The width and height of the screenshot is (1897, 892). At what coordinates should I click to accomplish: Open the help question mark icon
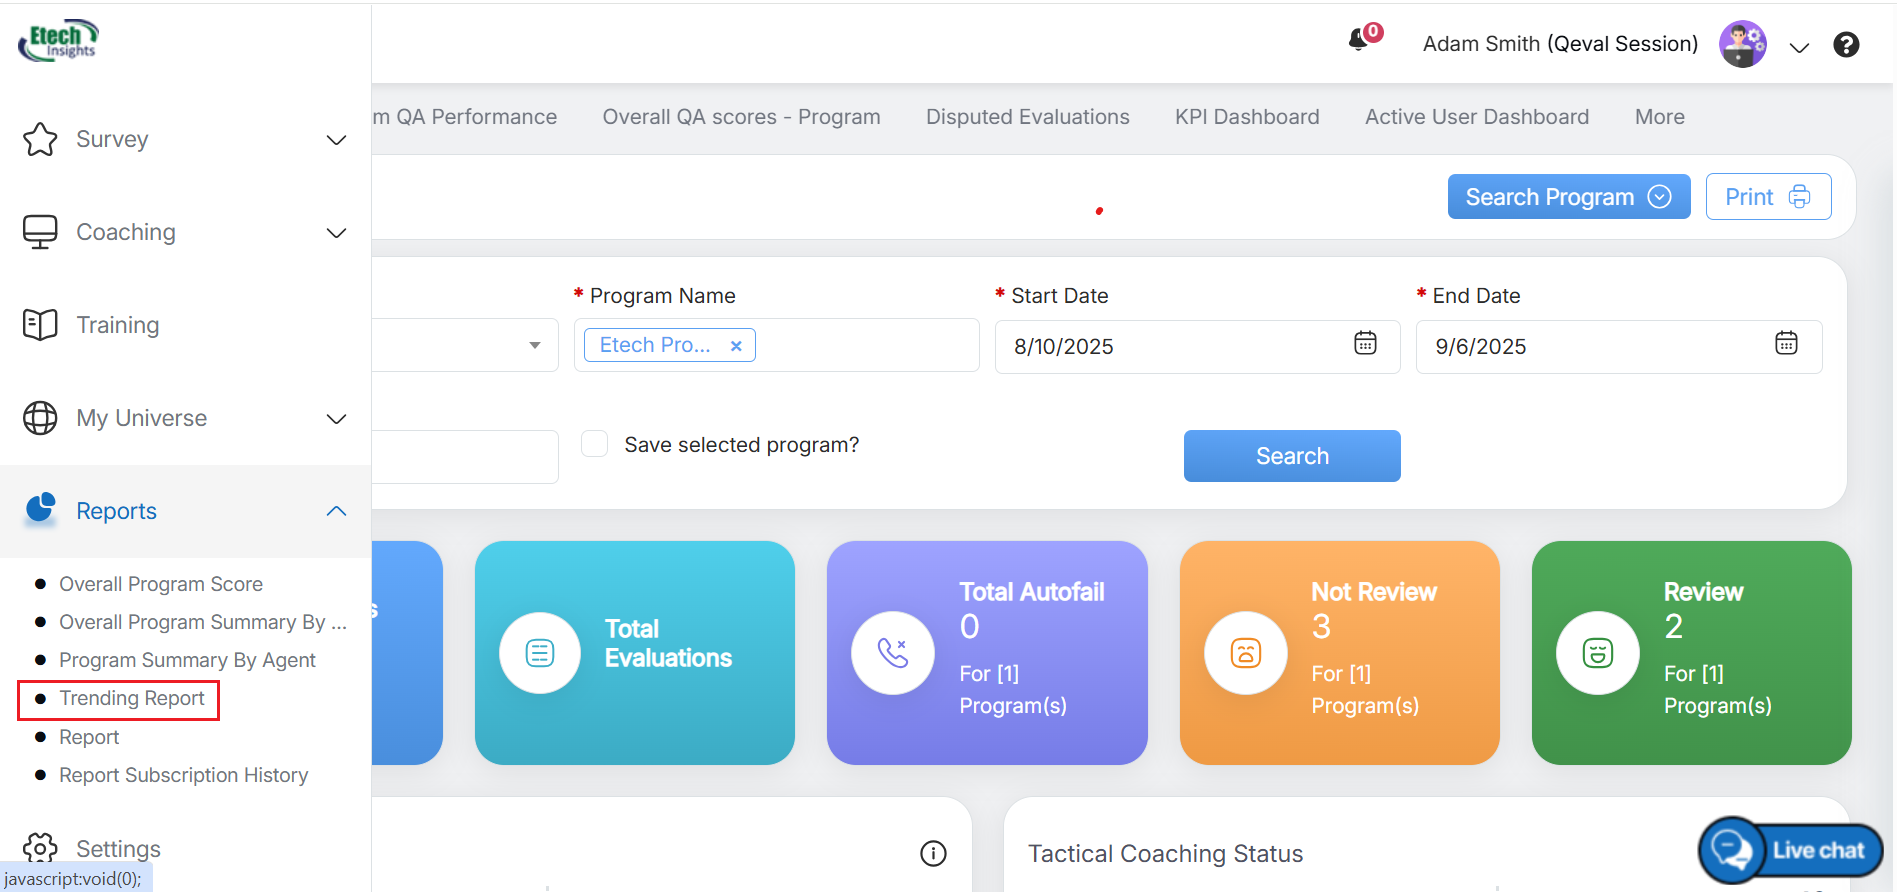(x=1845, y=45)
